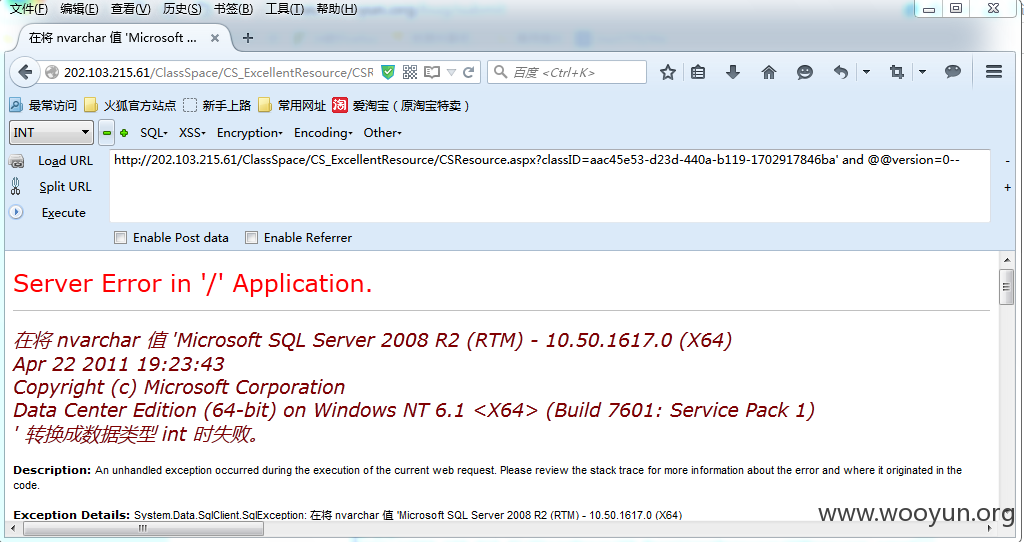Click HackBar green minus button
Viewport: 1024px width, 542px height.
[x=106, y=133]
